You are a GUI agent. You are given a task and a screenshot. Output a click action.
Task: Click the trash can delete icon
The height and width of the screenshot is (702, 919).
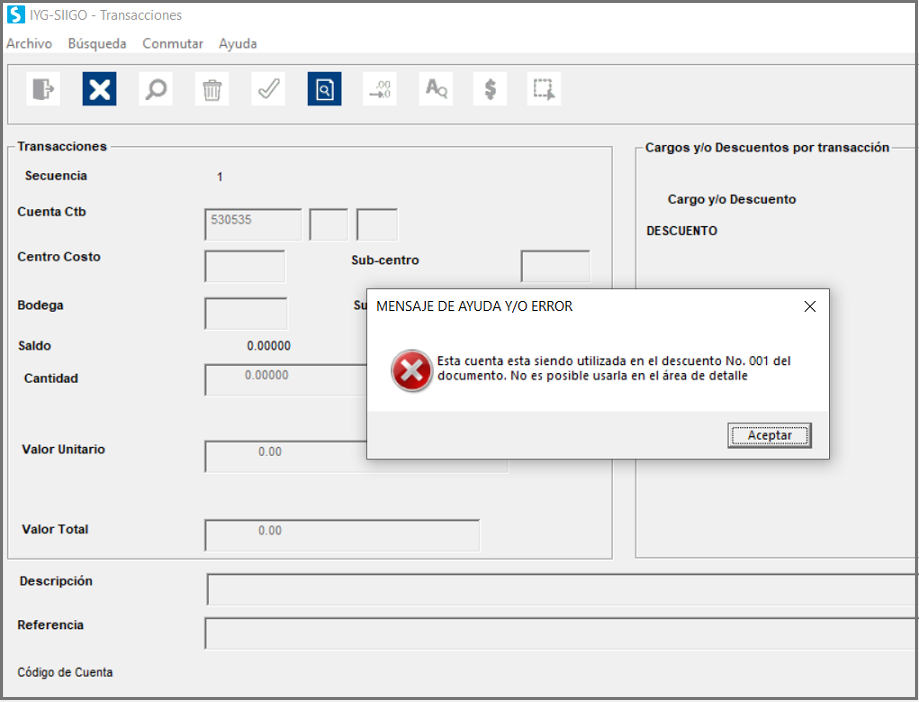(x=212, y=89)
